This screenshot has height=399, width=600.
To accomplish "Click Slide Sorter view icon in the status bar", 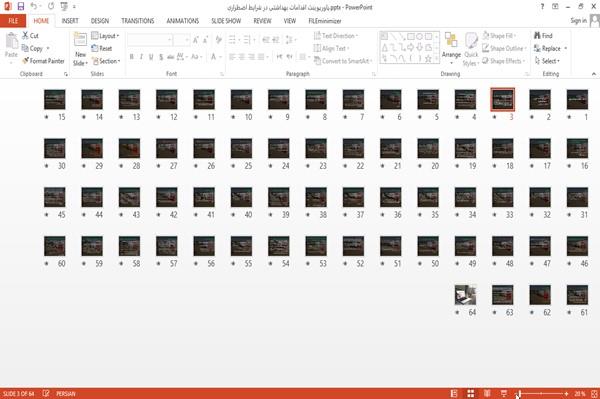I will point(471,393).
